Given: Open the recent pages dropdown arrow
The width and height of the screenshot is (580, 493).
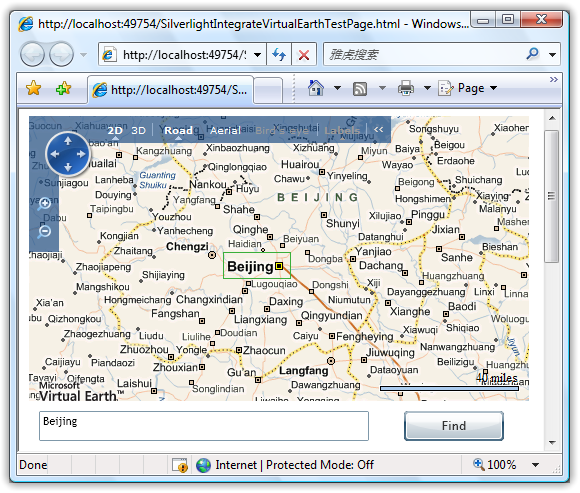Looking at the screenshot, I should click(x=84, y=55).
